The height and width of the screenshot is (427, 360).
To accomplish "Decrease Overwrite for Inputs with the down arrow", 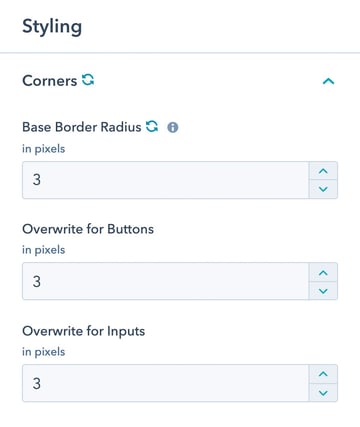I will (323, 393).
